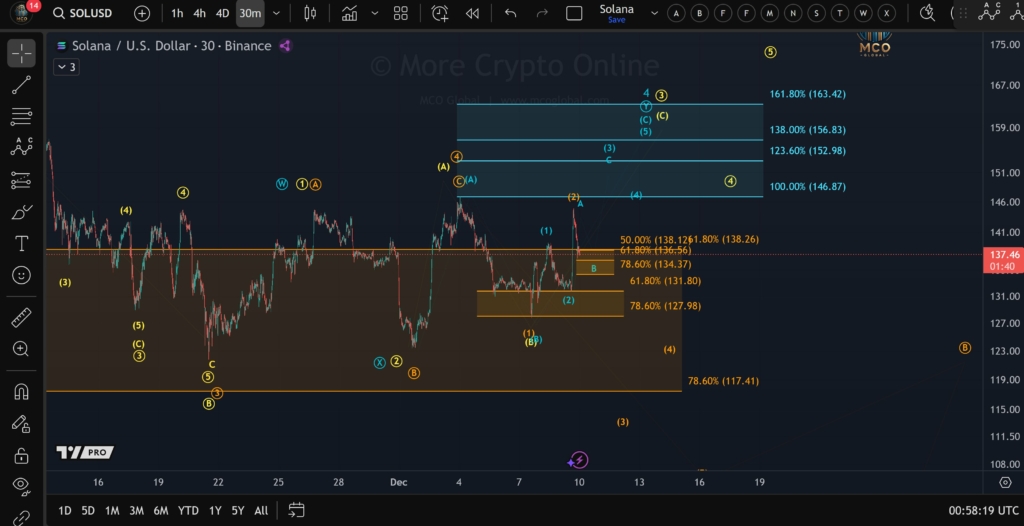
Task: Expand the time interval dropdown arrow
Action: point(276,13)
